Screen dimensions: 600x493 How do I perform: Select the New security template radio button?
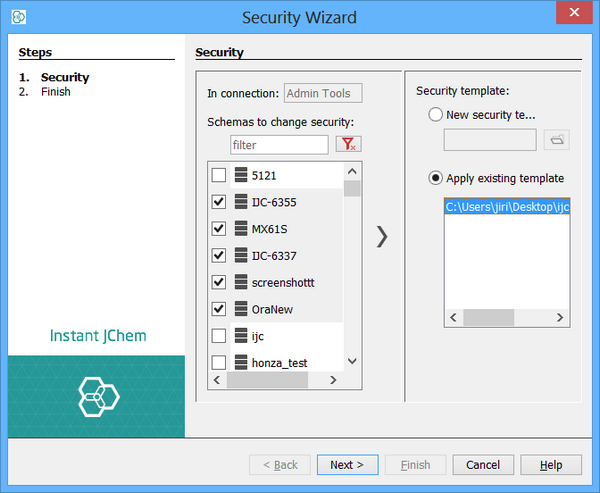[435, 115]
